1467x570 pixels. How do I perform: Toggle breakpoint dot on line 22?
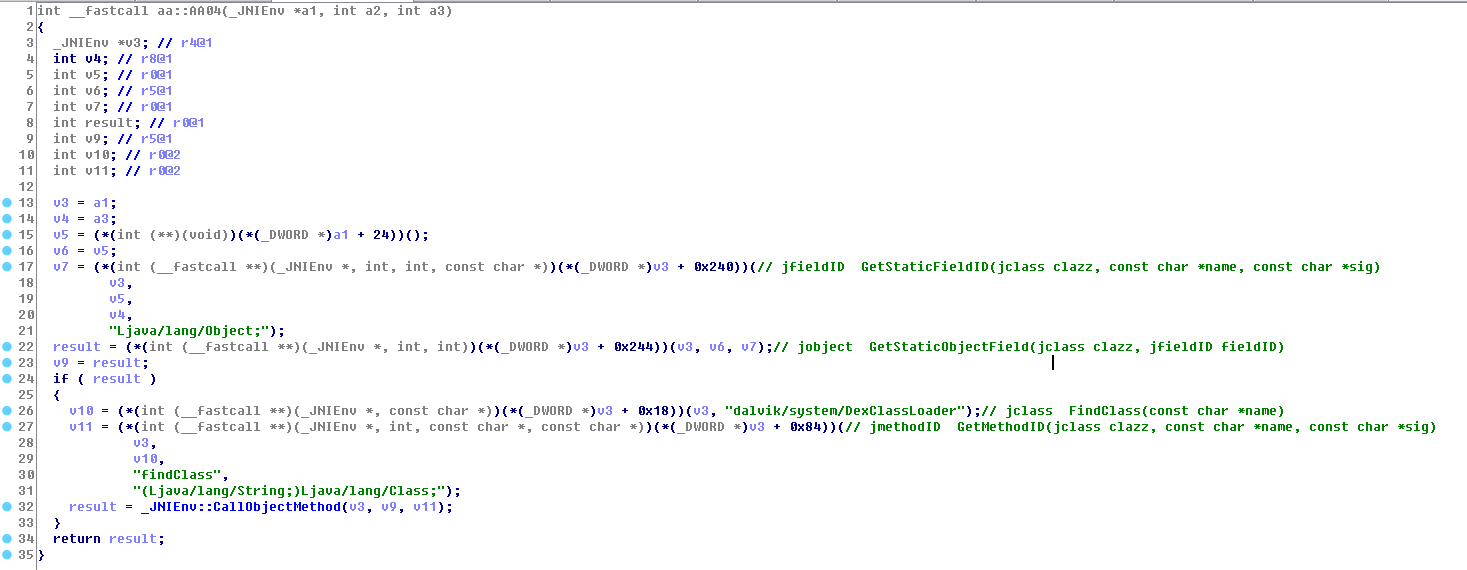(x=7, y=347)
